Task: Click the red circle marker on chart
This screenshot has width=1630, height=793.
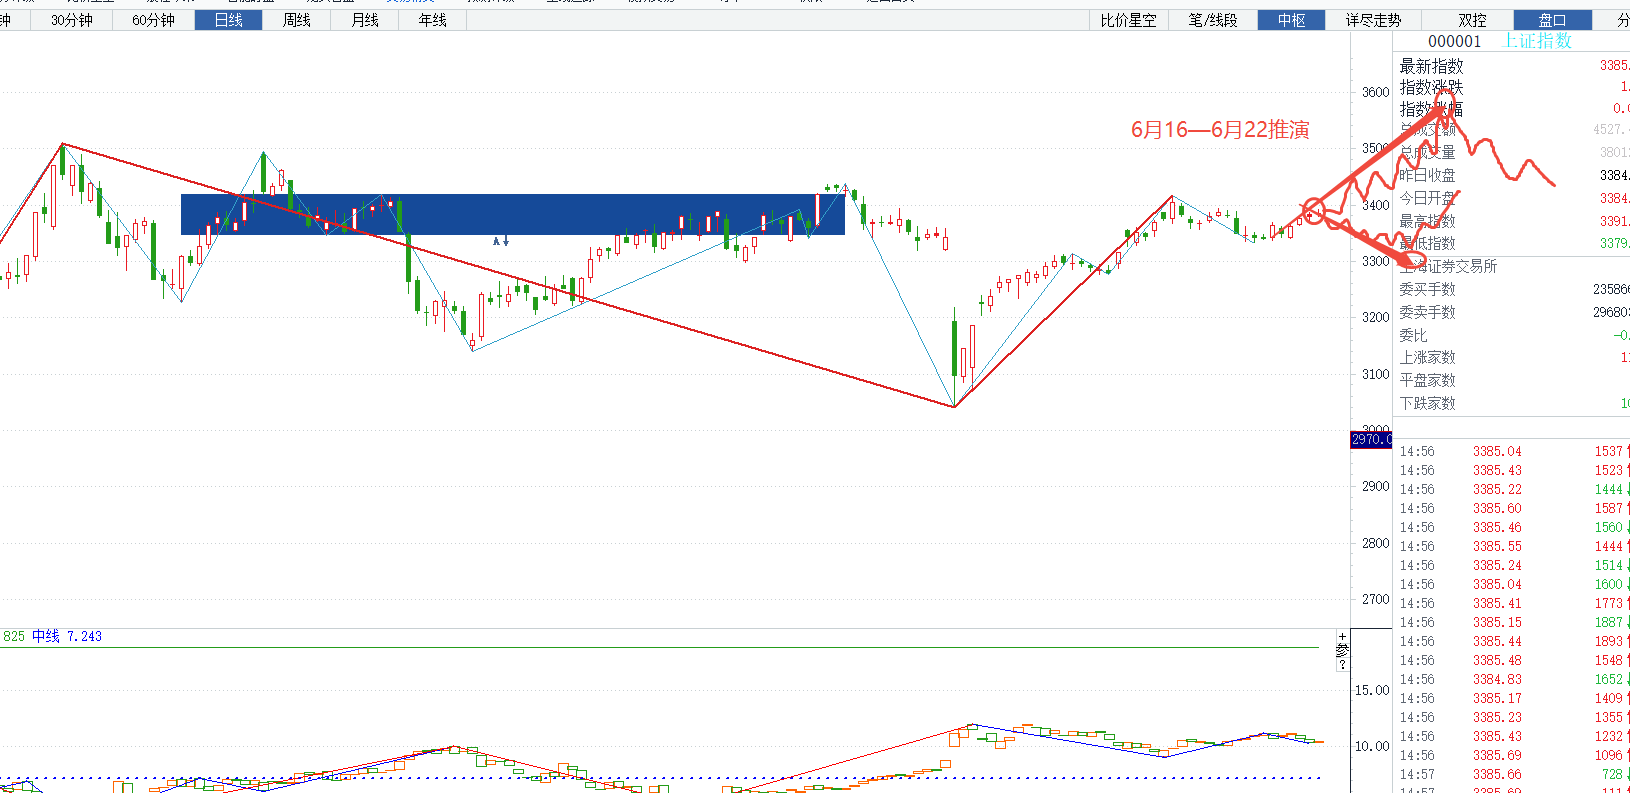Action: tap(1313, 211)
